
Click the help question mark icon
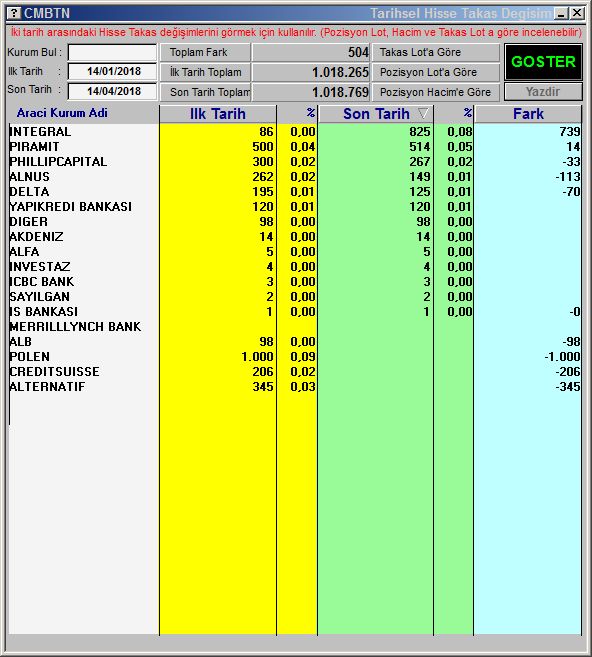click(x=14, y=13)
